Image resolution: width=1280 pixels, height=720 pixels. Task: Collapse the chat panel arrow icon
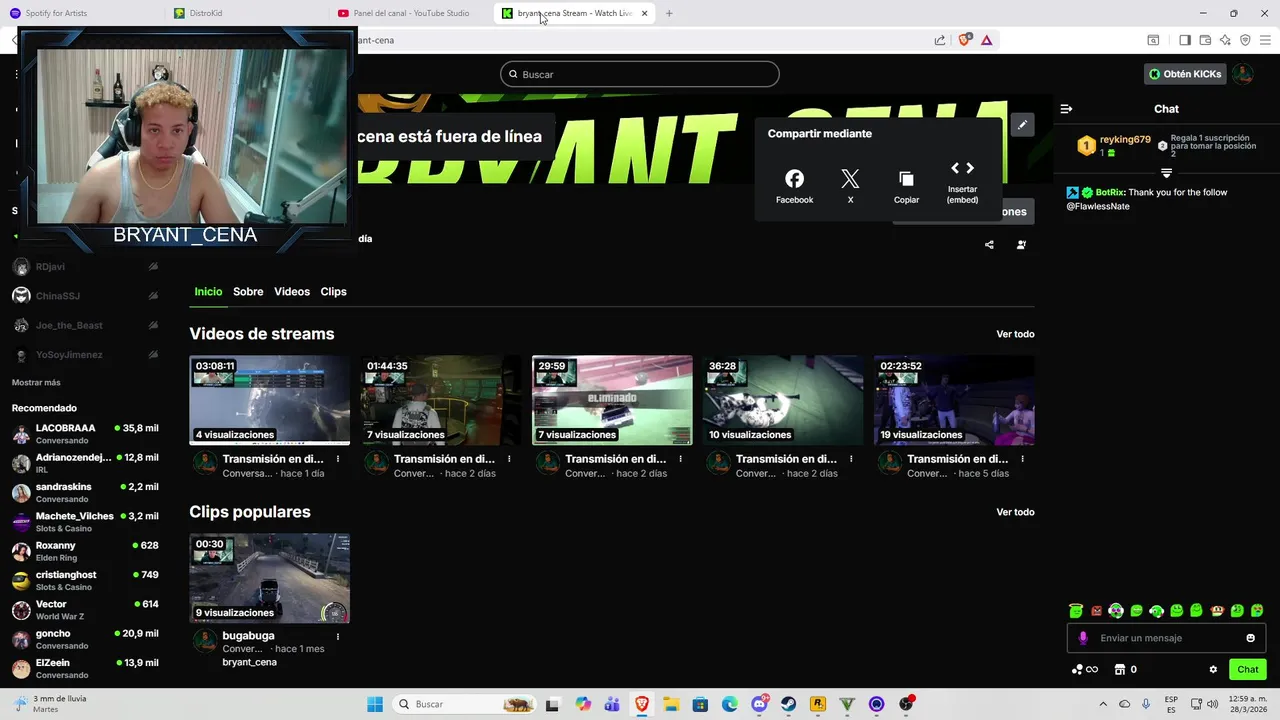coord(1066,109)
